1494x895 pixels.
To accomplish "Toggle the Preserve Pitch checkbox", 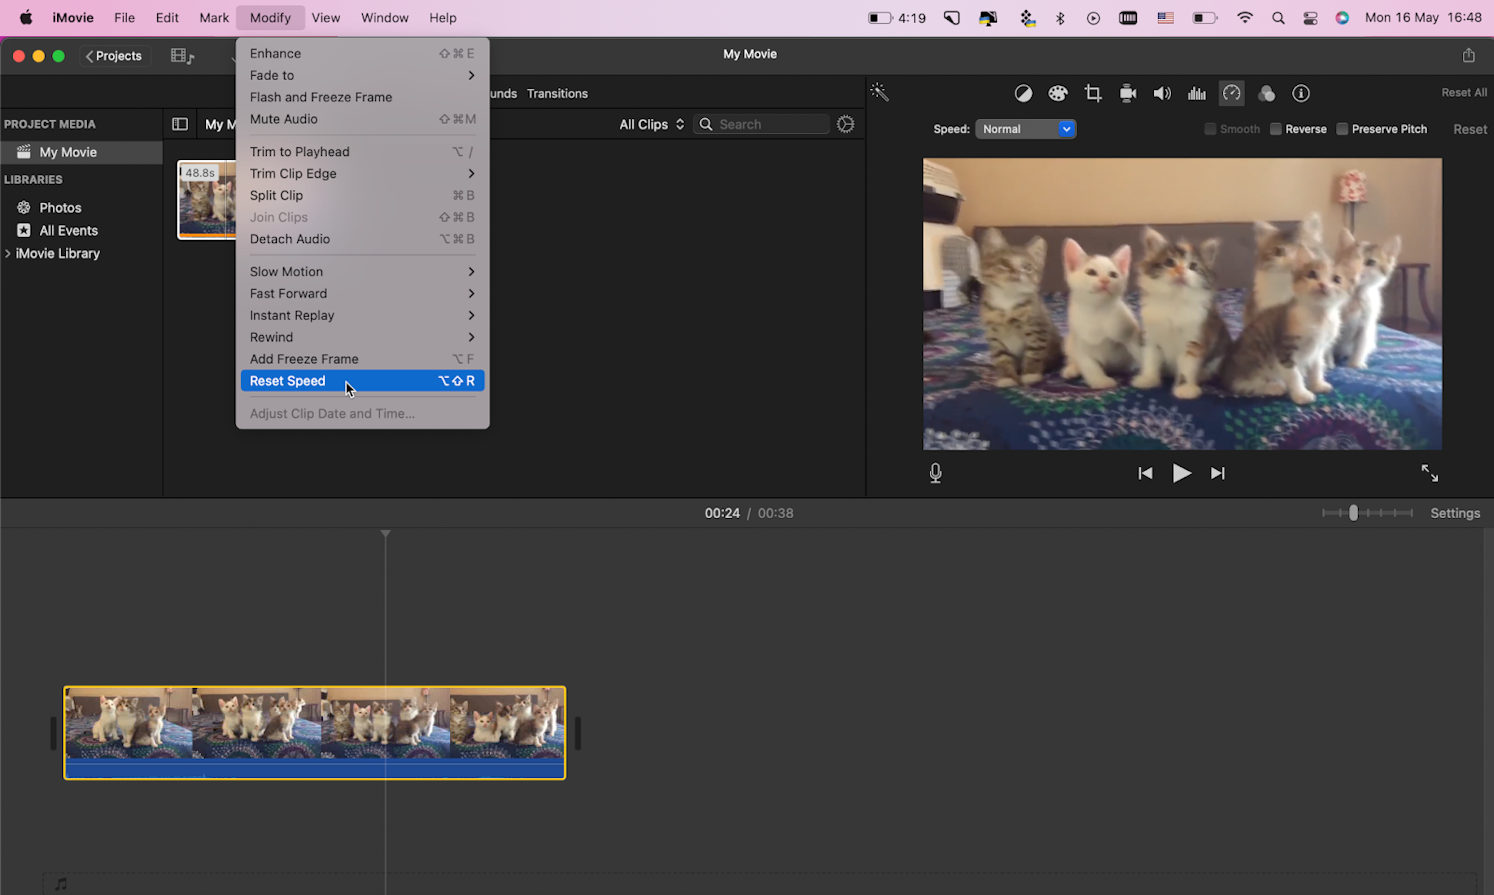I will 1342,129.
